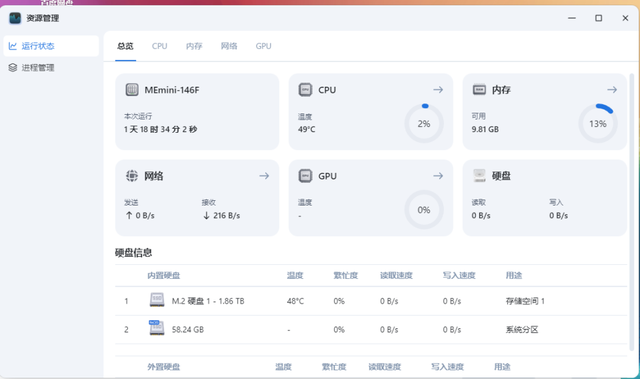Switch to the 内存 tab
The height and width of the screenshot is (379, 640).
point(194,46)
